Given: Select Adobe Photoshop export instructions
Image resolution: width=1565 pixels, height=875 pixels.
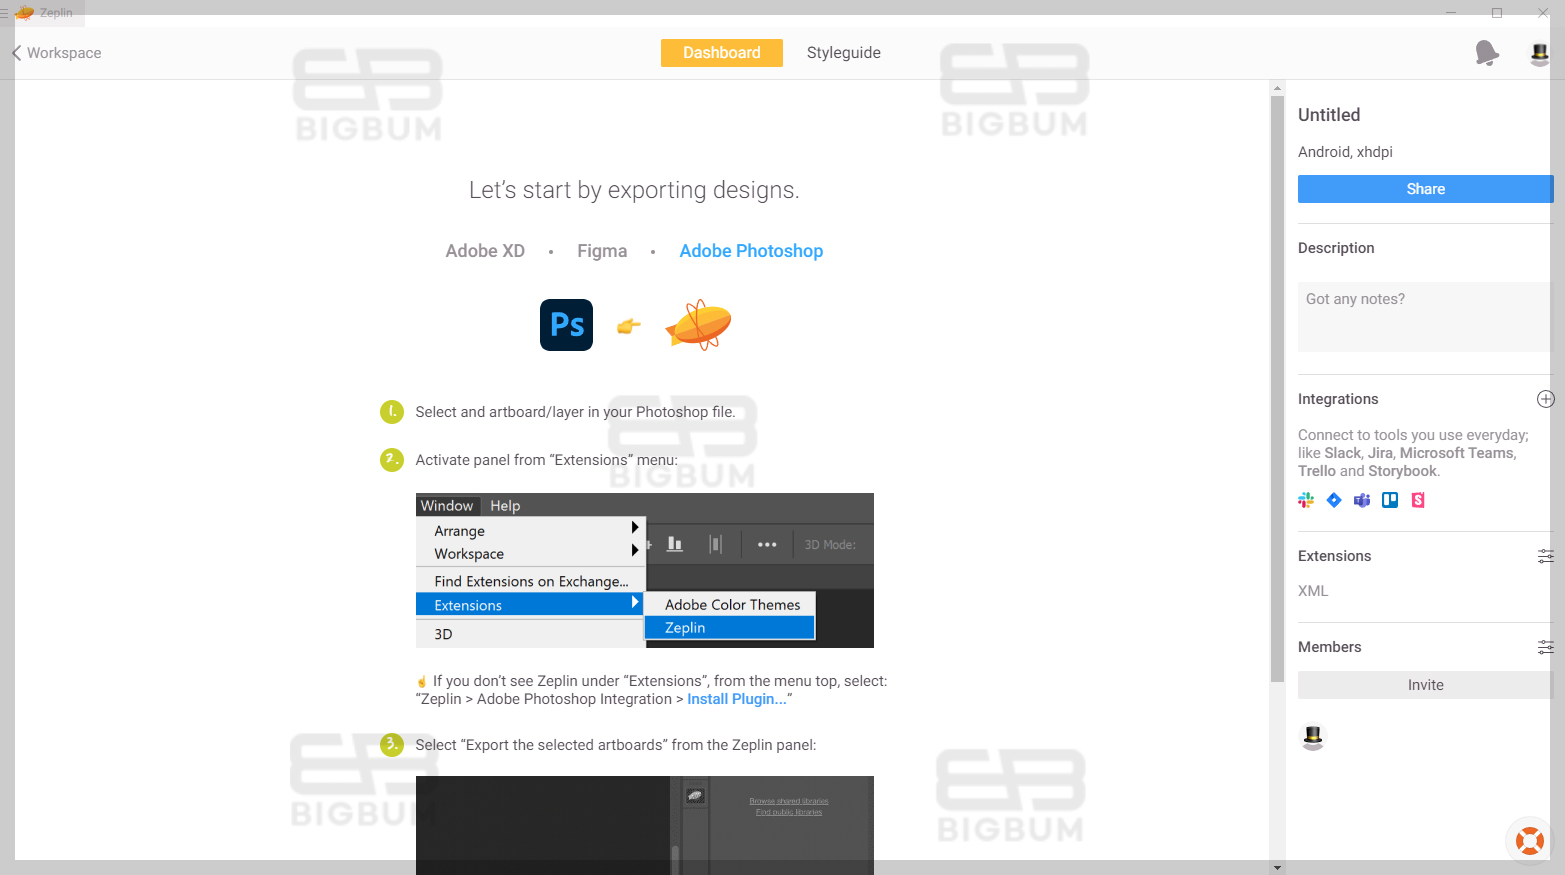Looking at the screenshot, I should pos(751,251).
